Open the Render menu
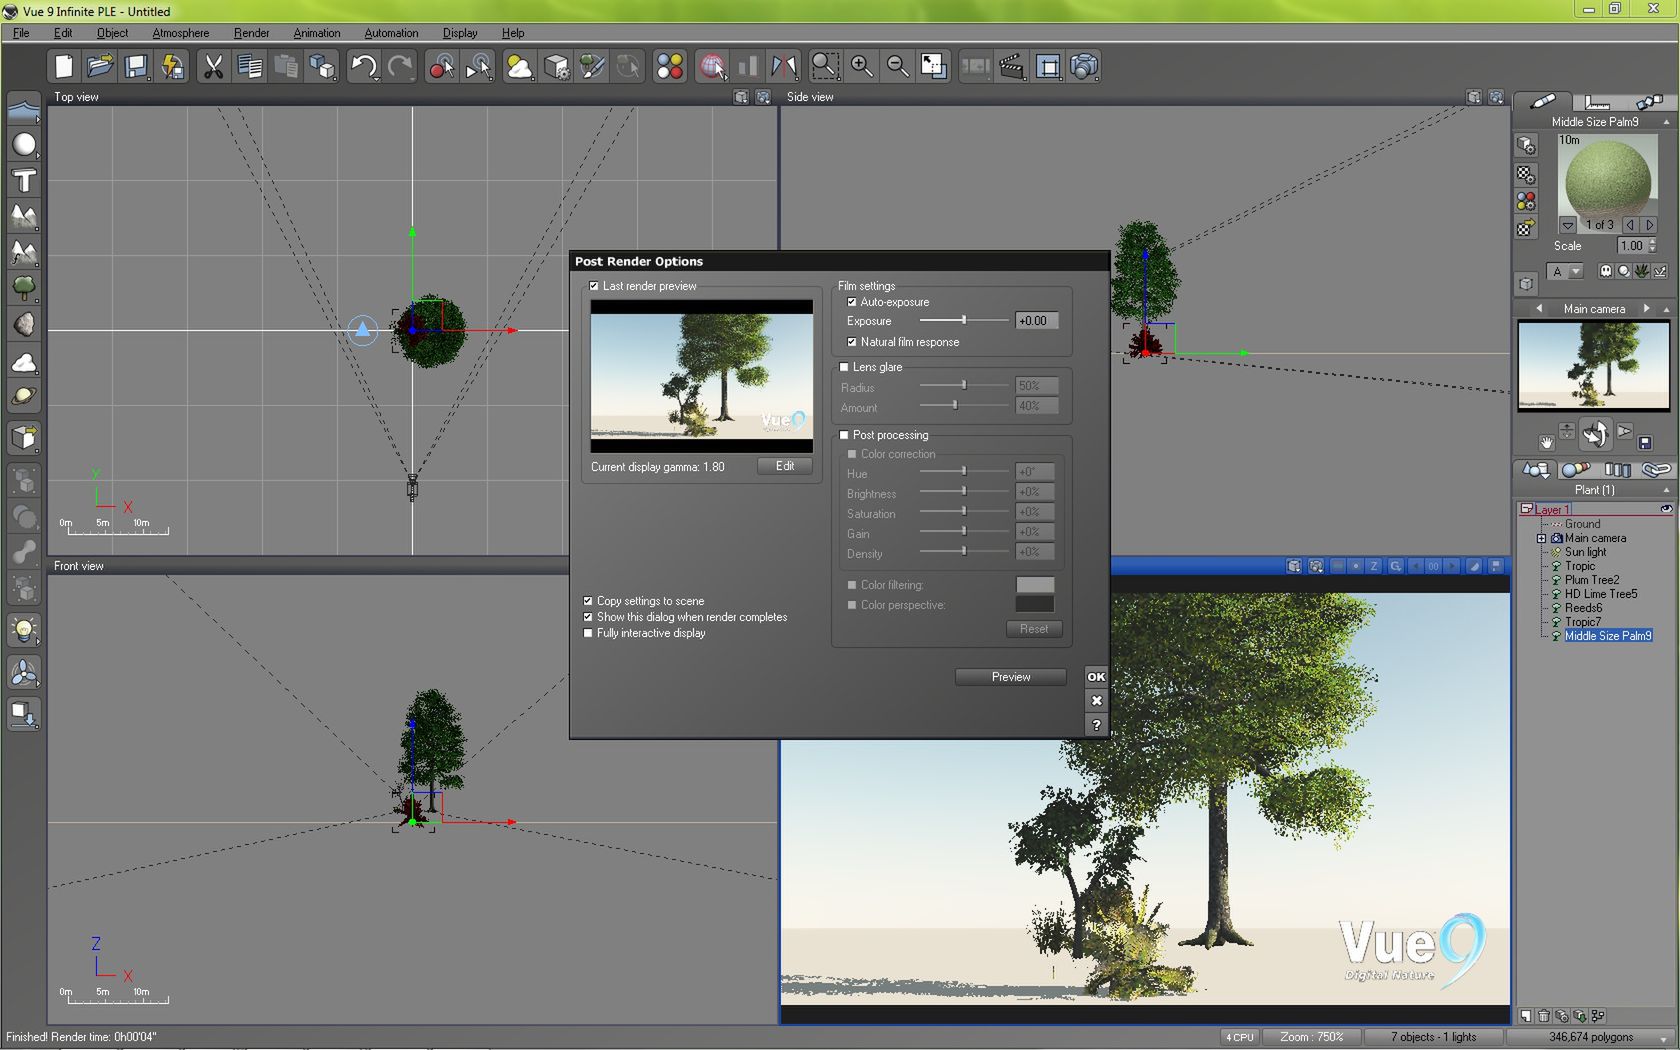 pyautogui.click(x=251, y=33)
